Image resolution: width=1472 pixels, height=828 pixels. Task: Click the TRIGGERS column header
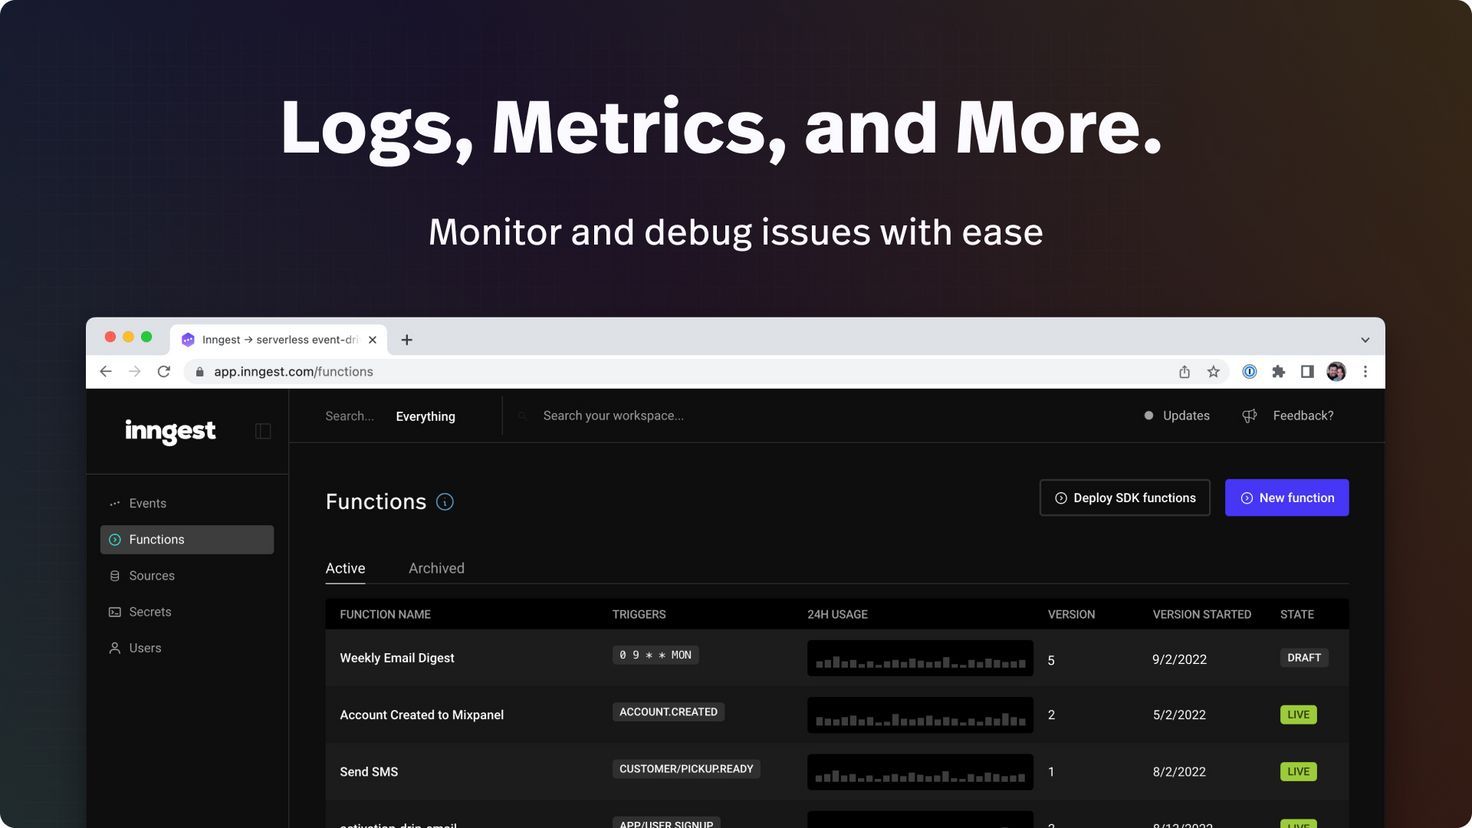pos(639,614)
